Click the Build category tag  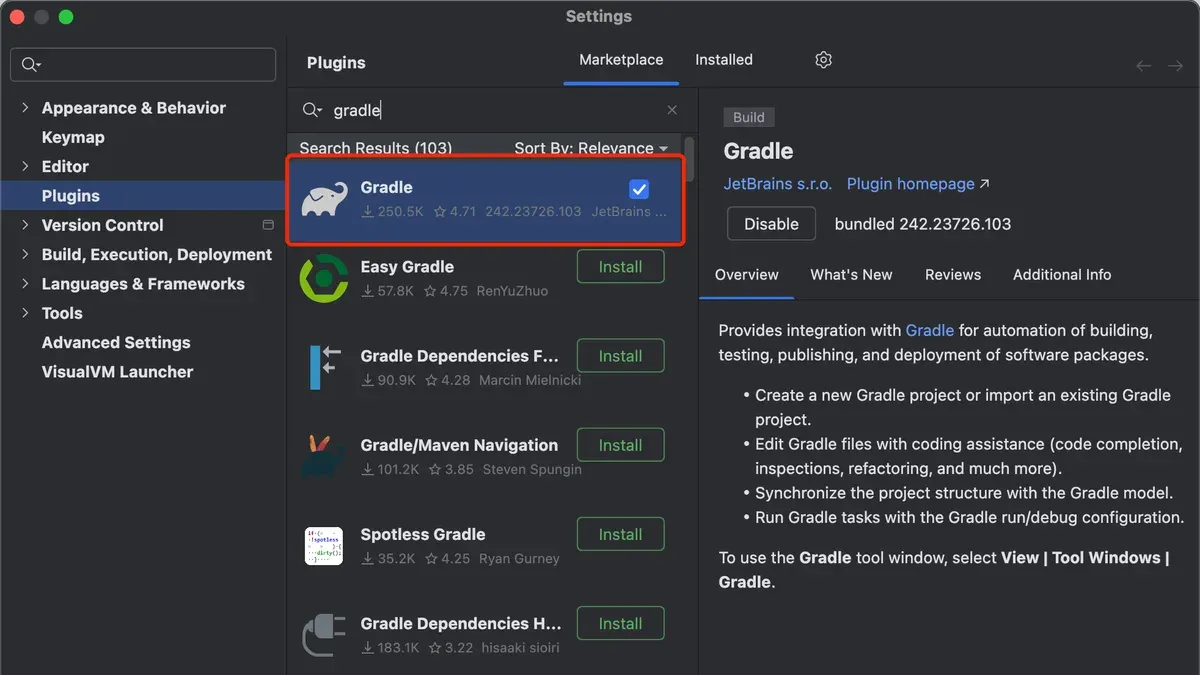(x=748, y=117)
